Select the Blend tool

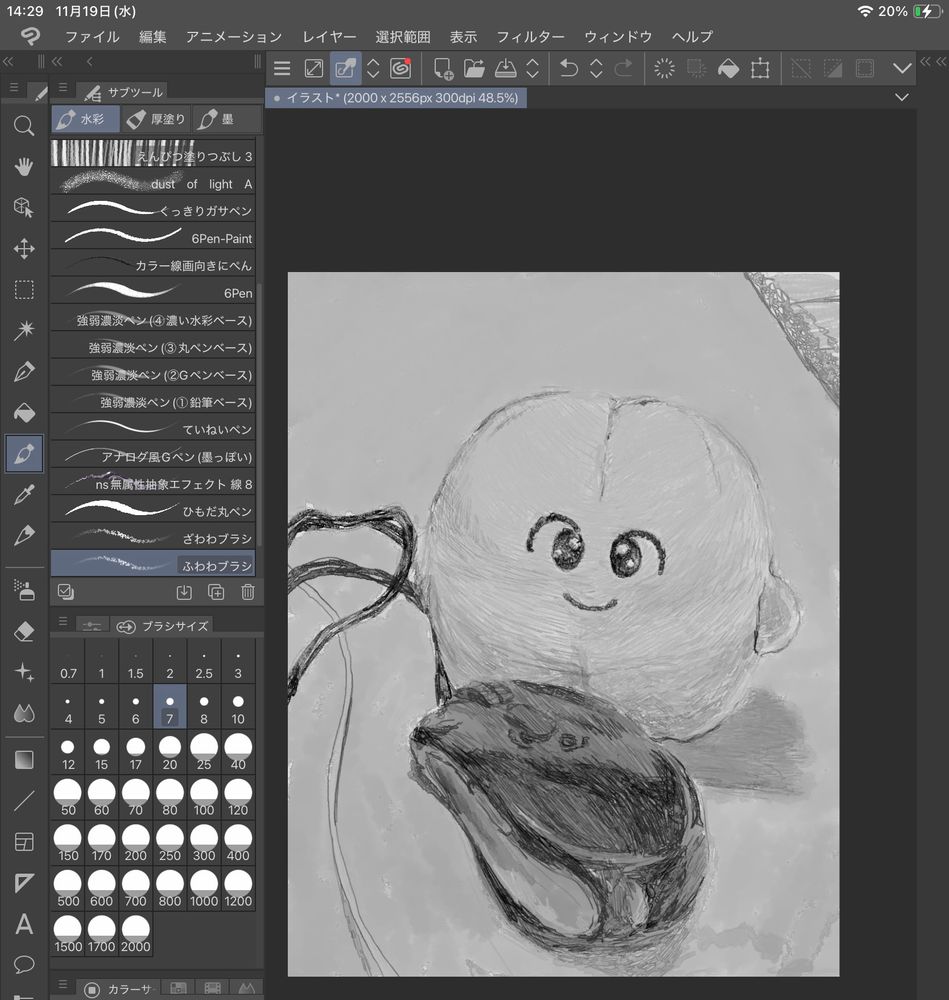pyautogui.click(x=24, y=714)
